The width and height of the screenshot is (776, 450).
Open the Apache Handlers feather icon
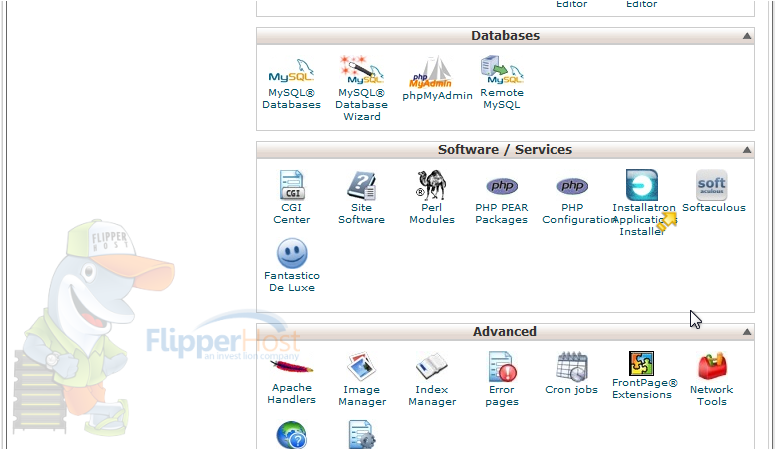click(x=291, y=367)
